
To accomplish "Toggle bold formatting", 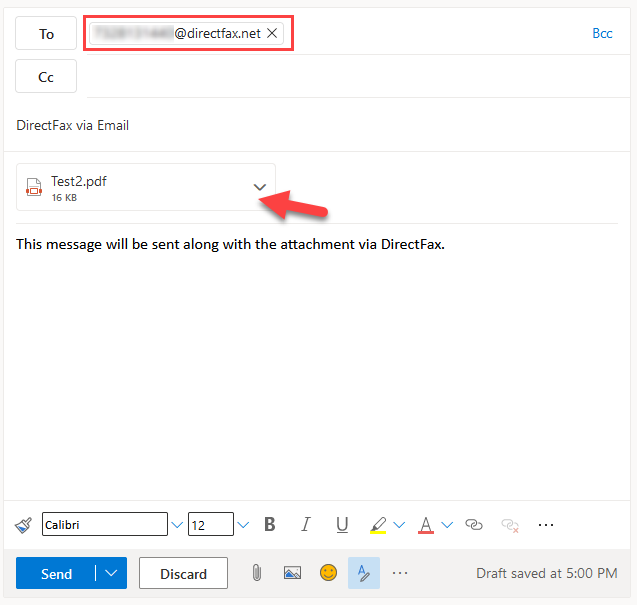I will [269, 524].
